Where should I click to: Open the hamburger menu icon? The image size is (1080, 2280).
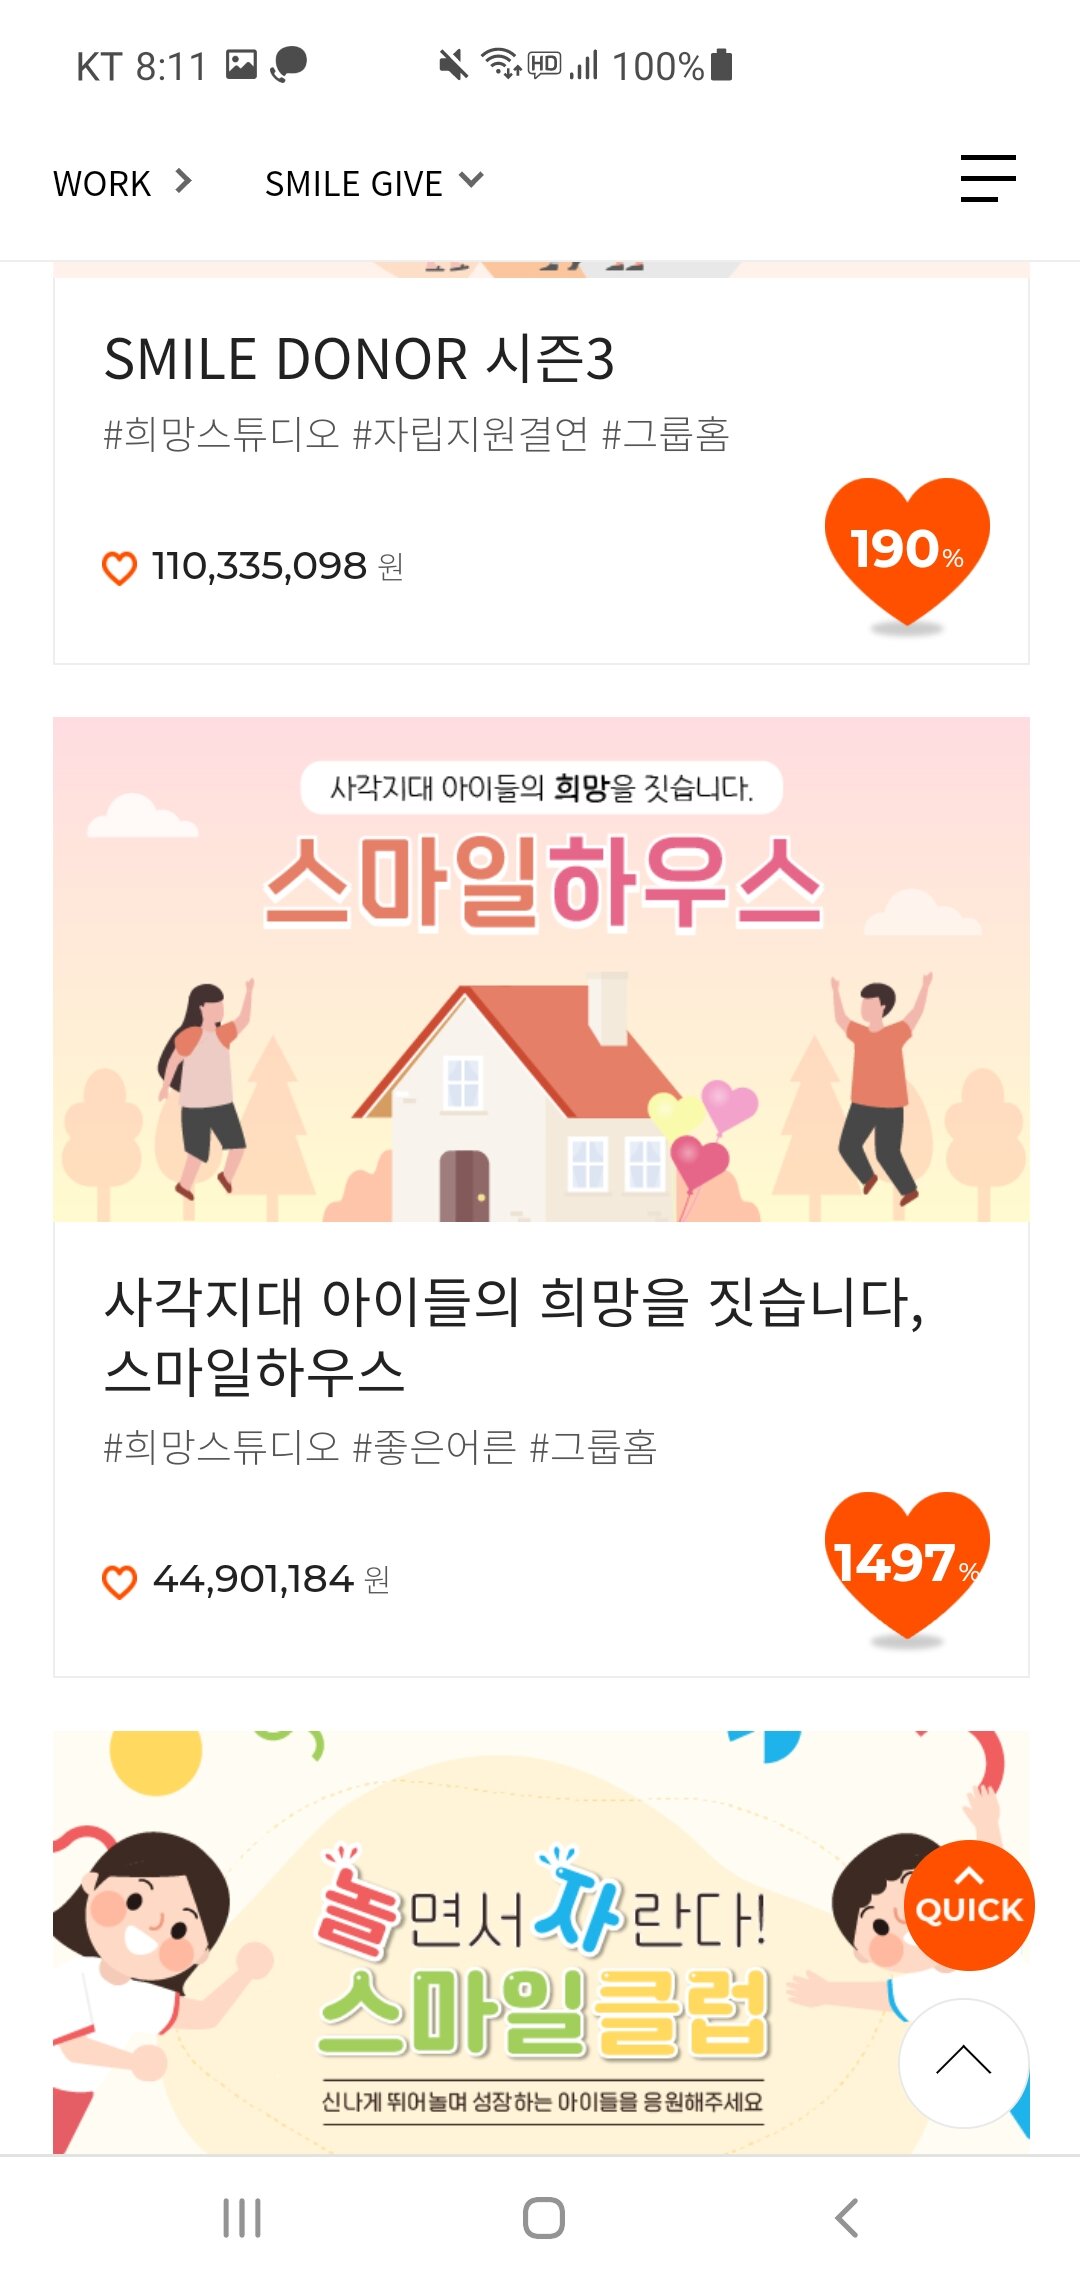988,179
